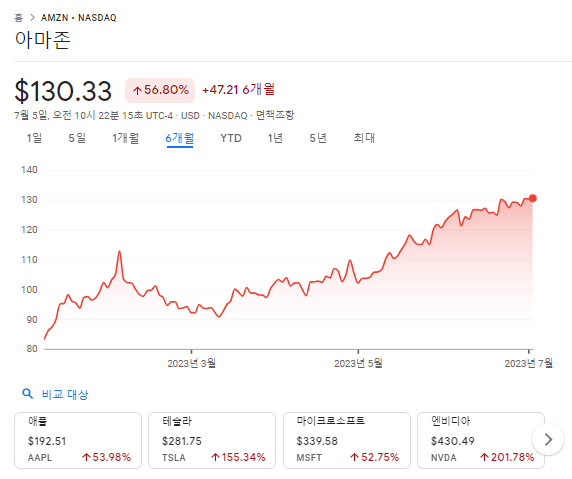Open the 테슬라 TSLA comparison card
572x479 pixels.
click(212, 440)
